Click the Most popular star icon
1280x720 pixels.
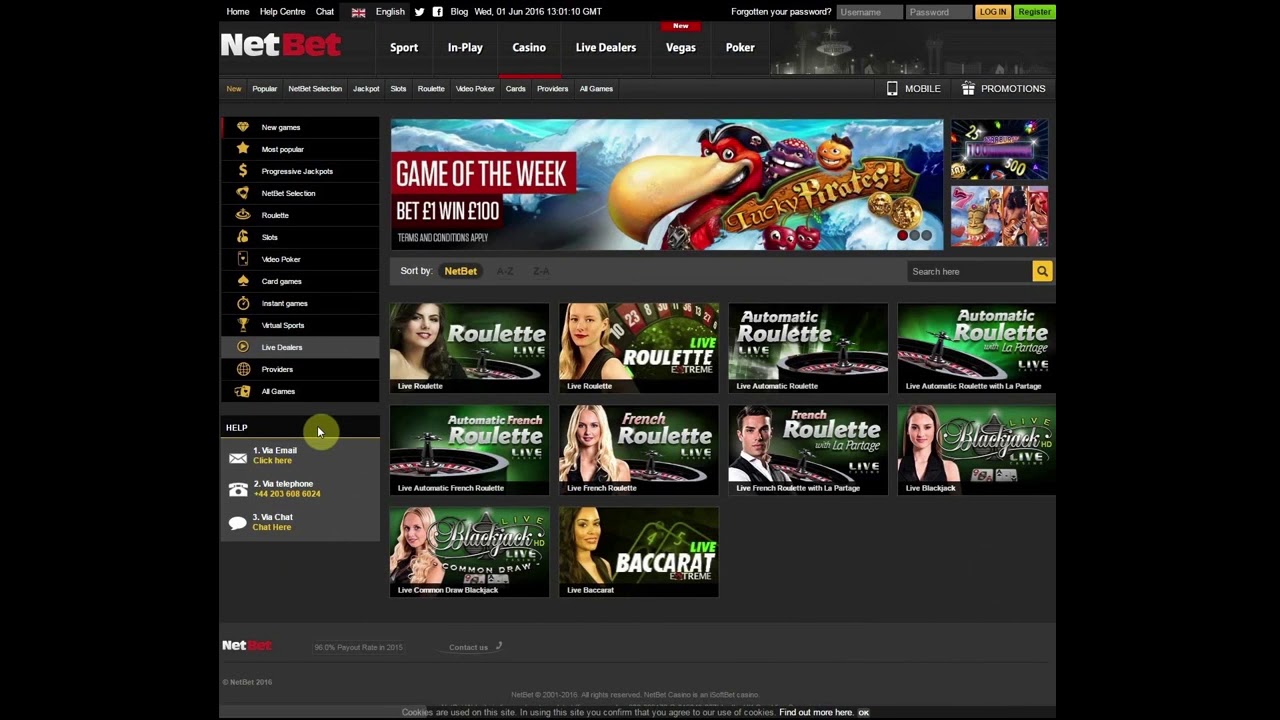(x=242, y=149)
